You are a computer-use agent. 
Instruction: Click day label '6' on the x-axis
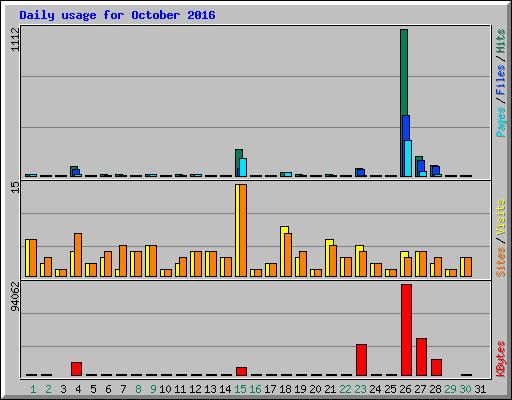click(108, 389)
